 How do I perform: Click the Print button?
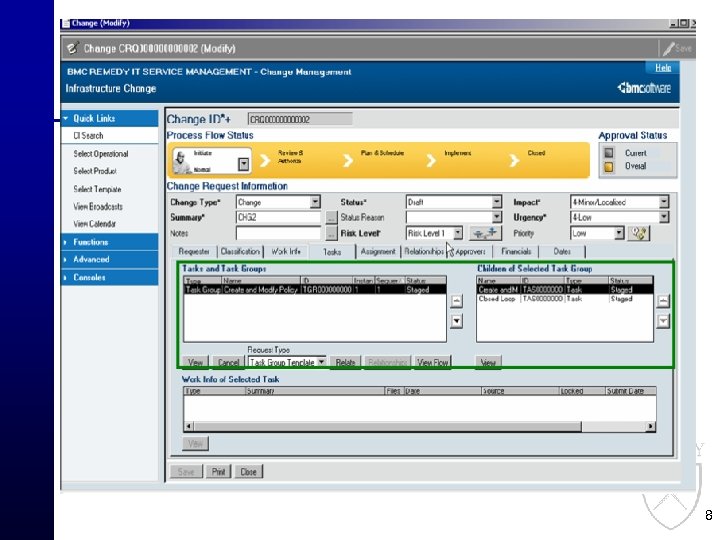coord(219,472)
